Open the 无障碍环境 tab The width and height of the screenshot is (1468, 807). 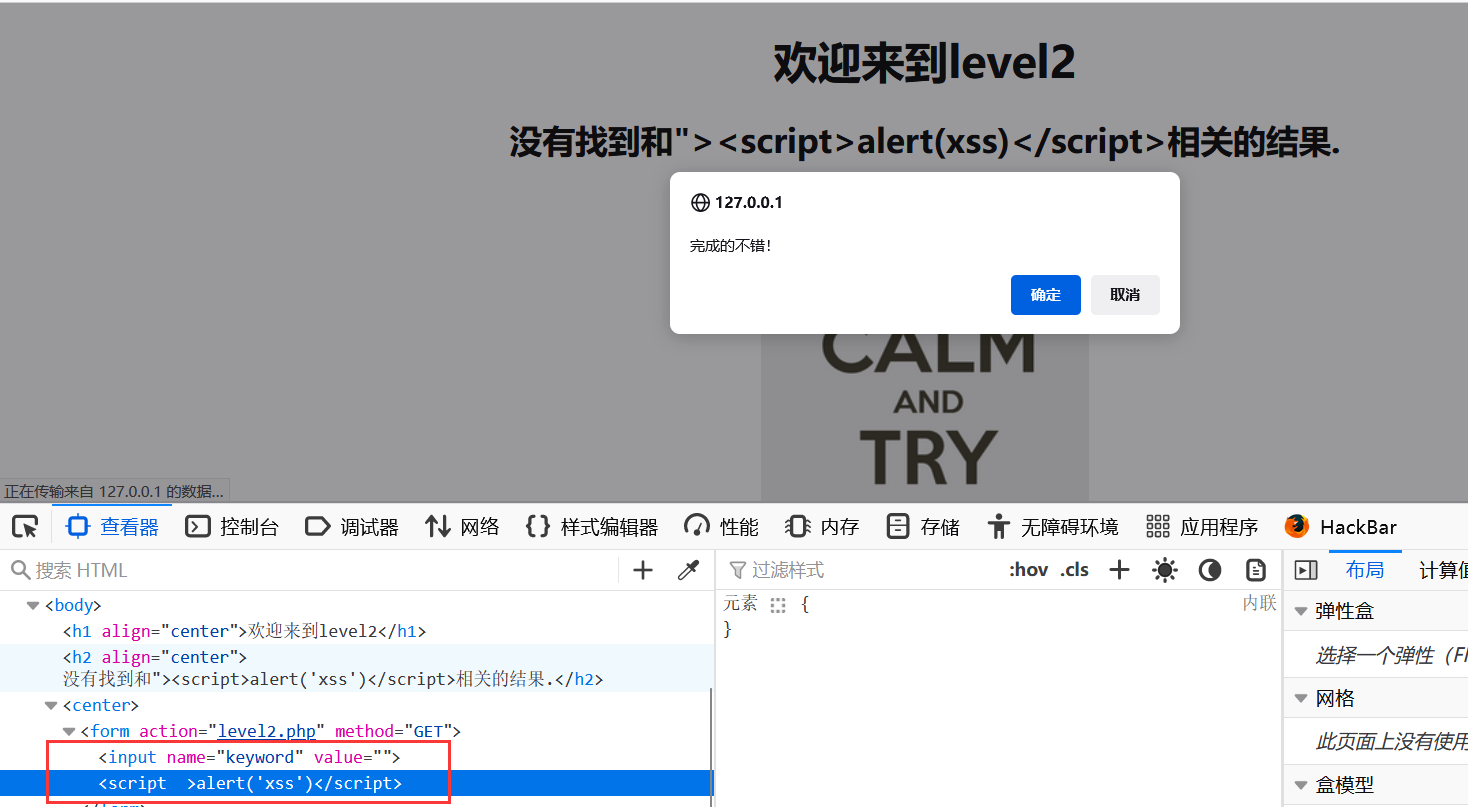click(x=1052, y=526)
